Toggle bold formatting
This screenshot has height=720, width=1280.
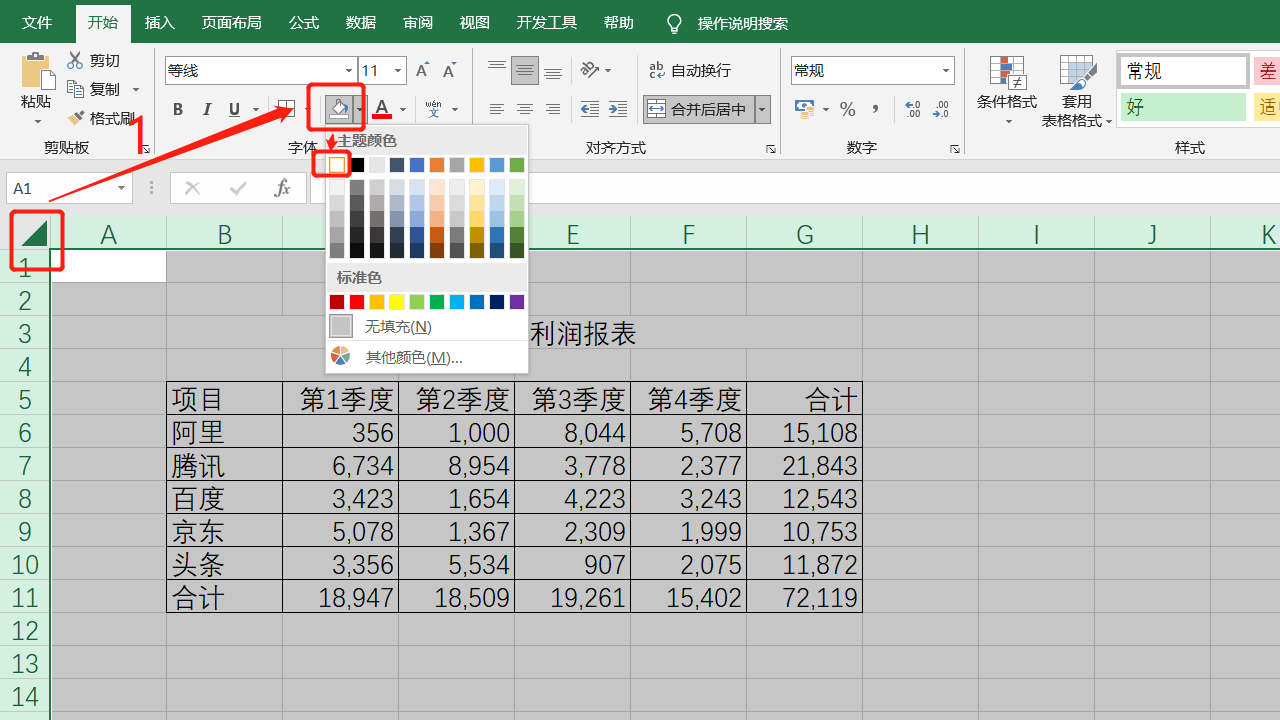178,109
